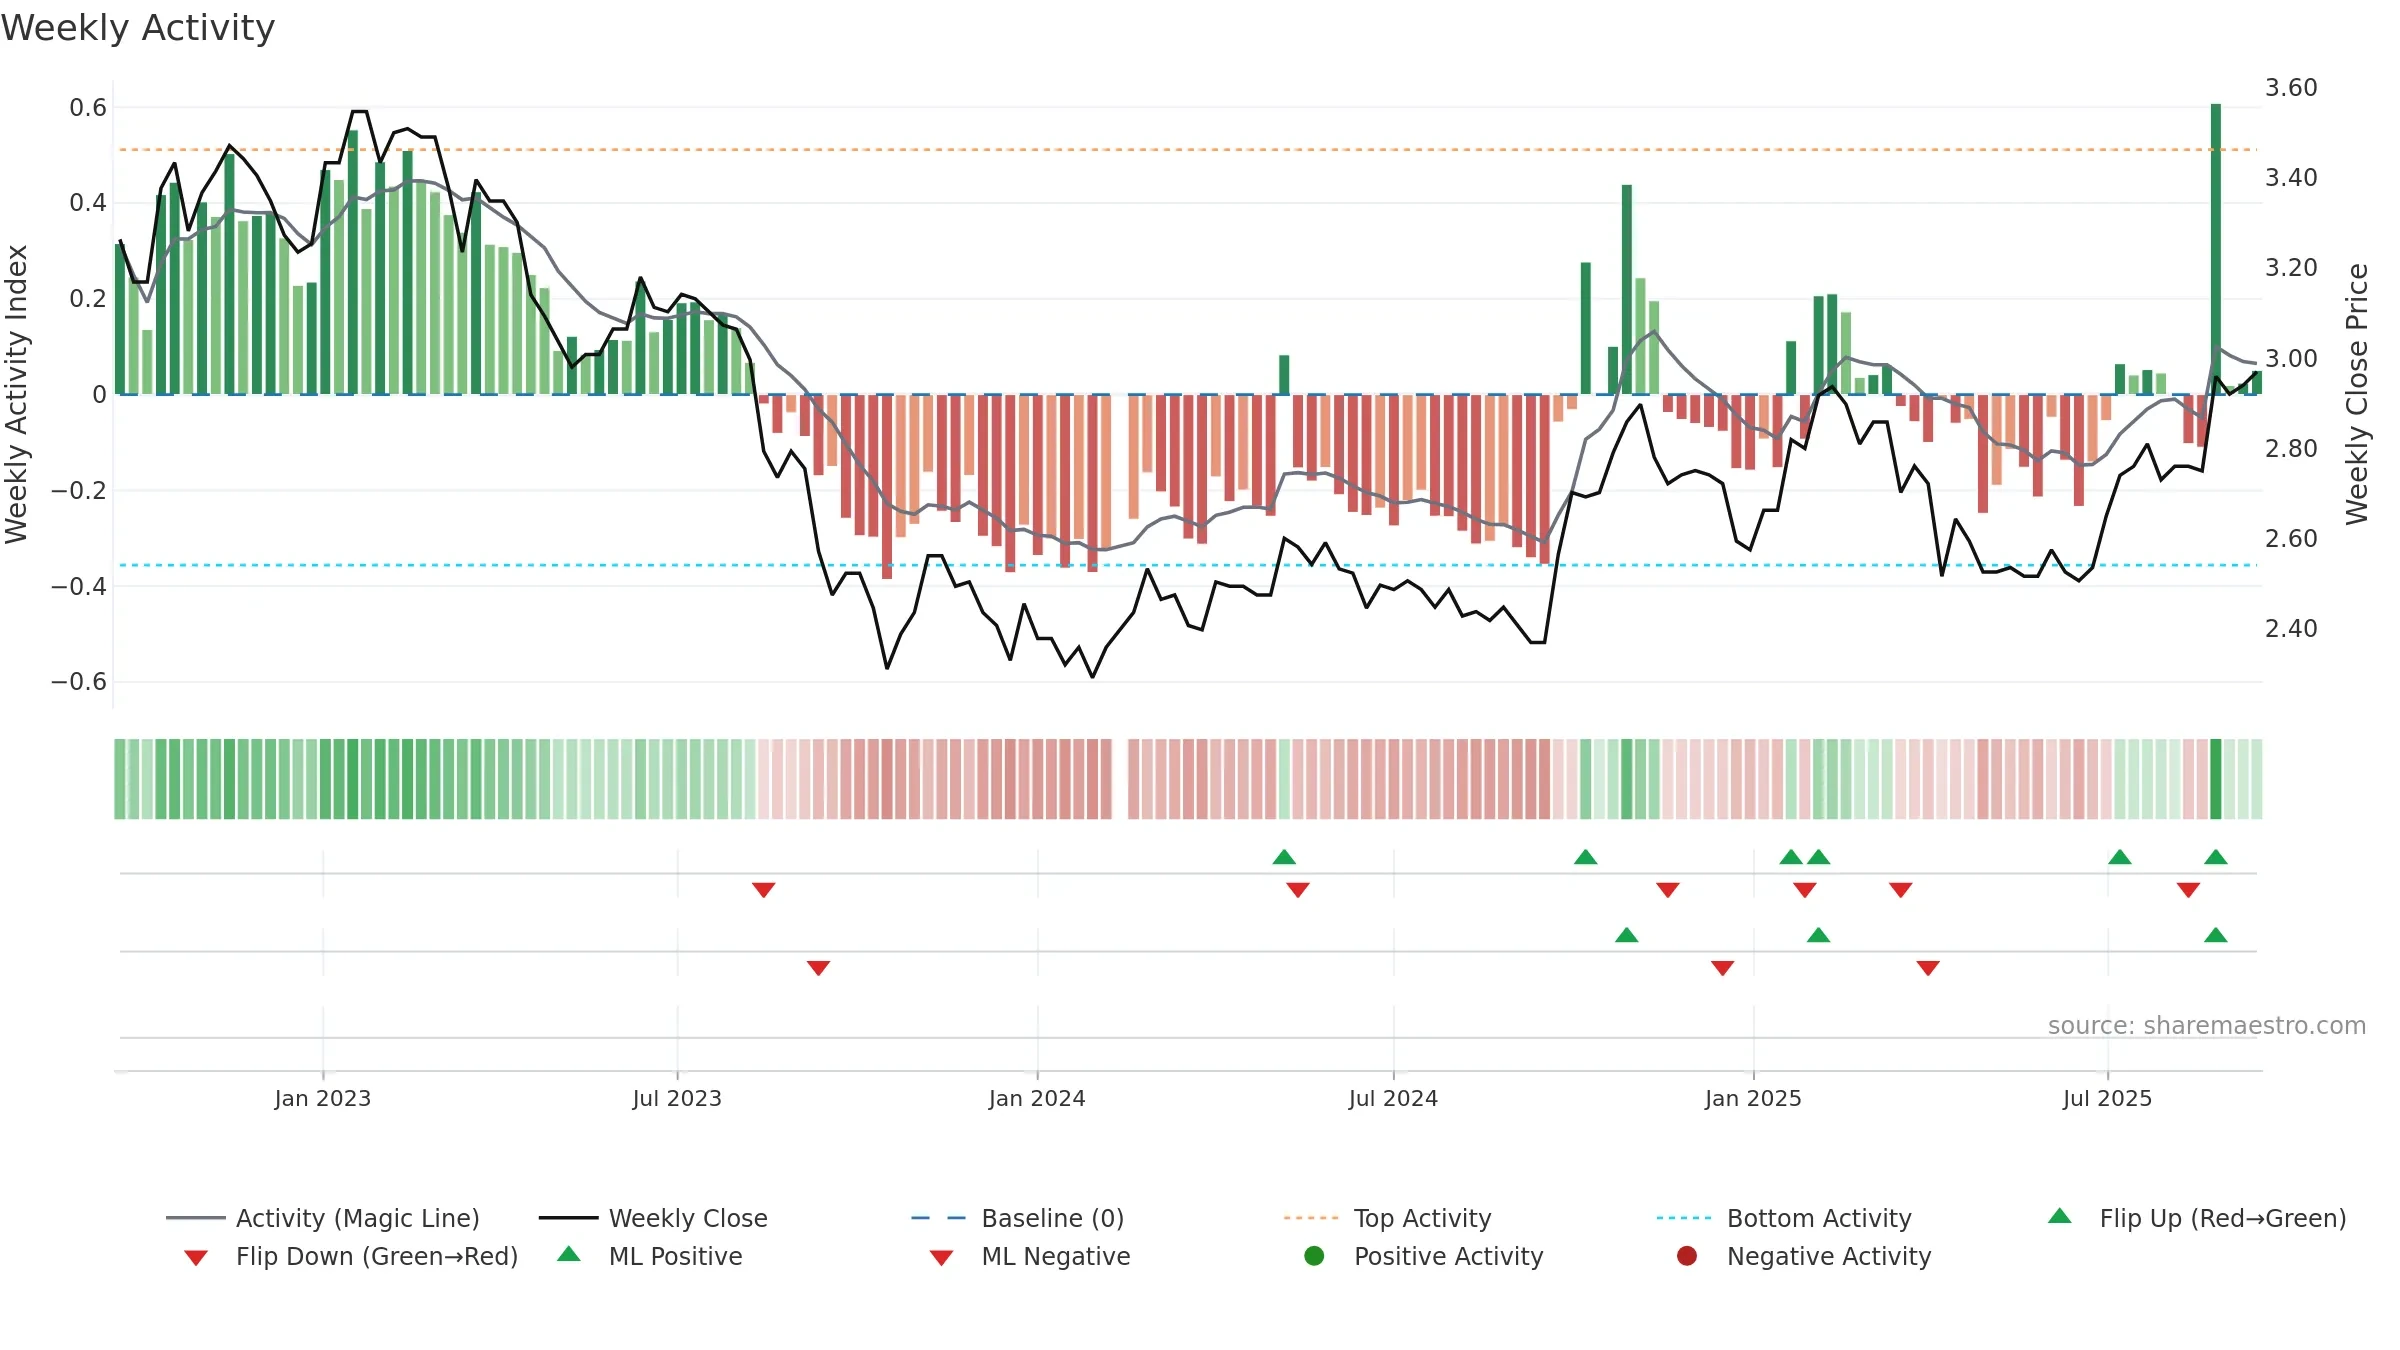Toggle the Flip Up (Red→Green) legend entry
This screenshot has height=1350, width=2400.
[x=2197, y=1218]
